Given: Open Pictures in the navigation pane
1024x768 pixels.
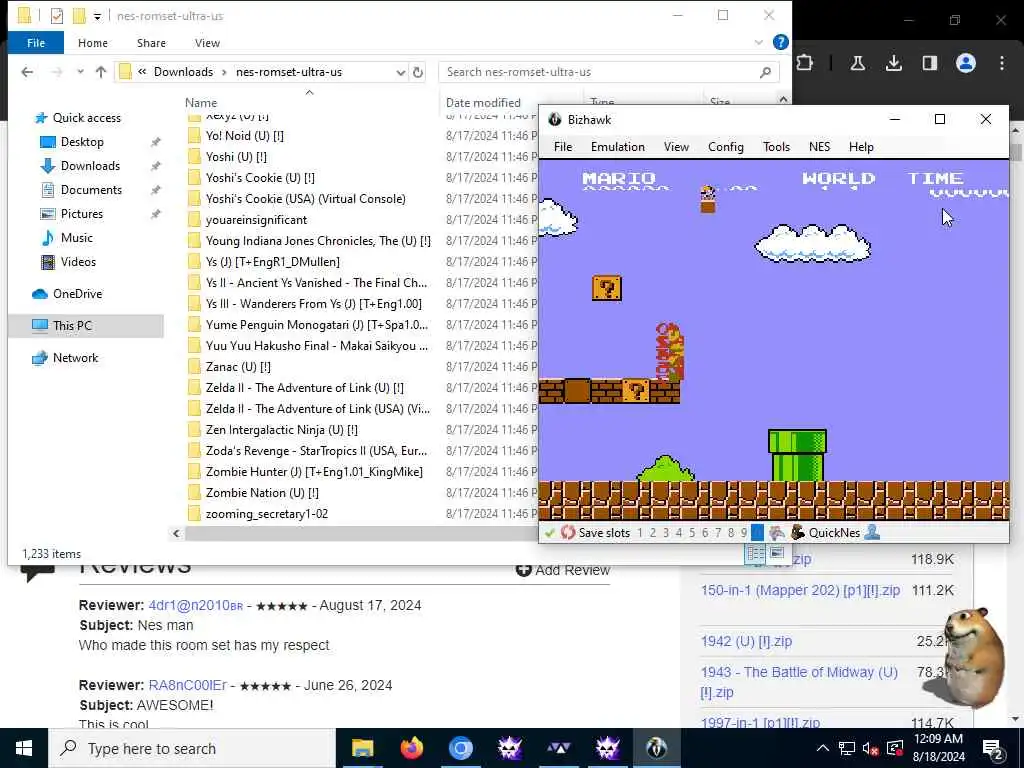Looking at the screenshot, I should click(82, 214).
